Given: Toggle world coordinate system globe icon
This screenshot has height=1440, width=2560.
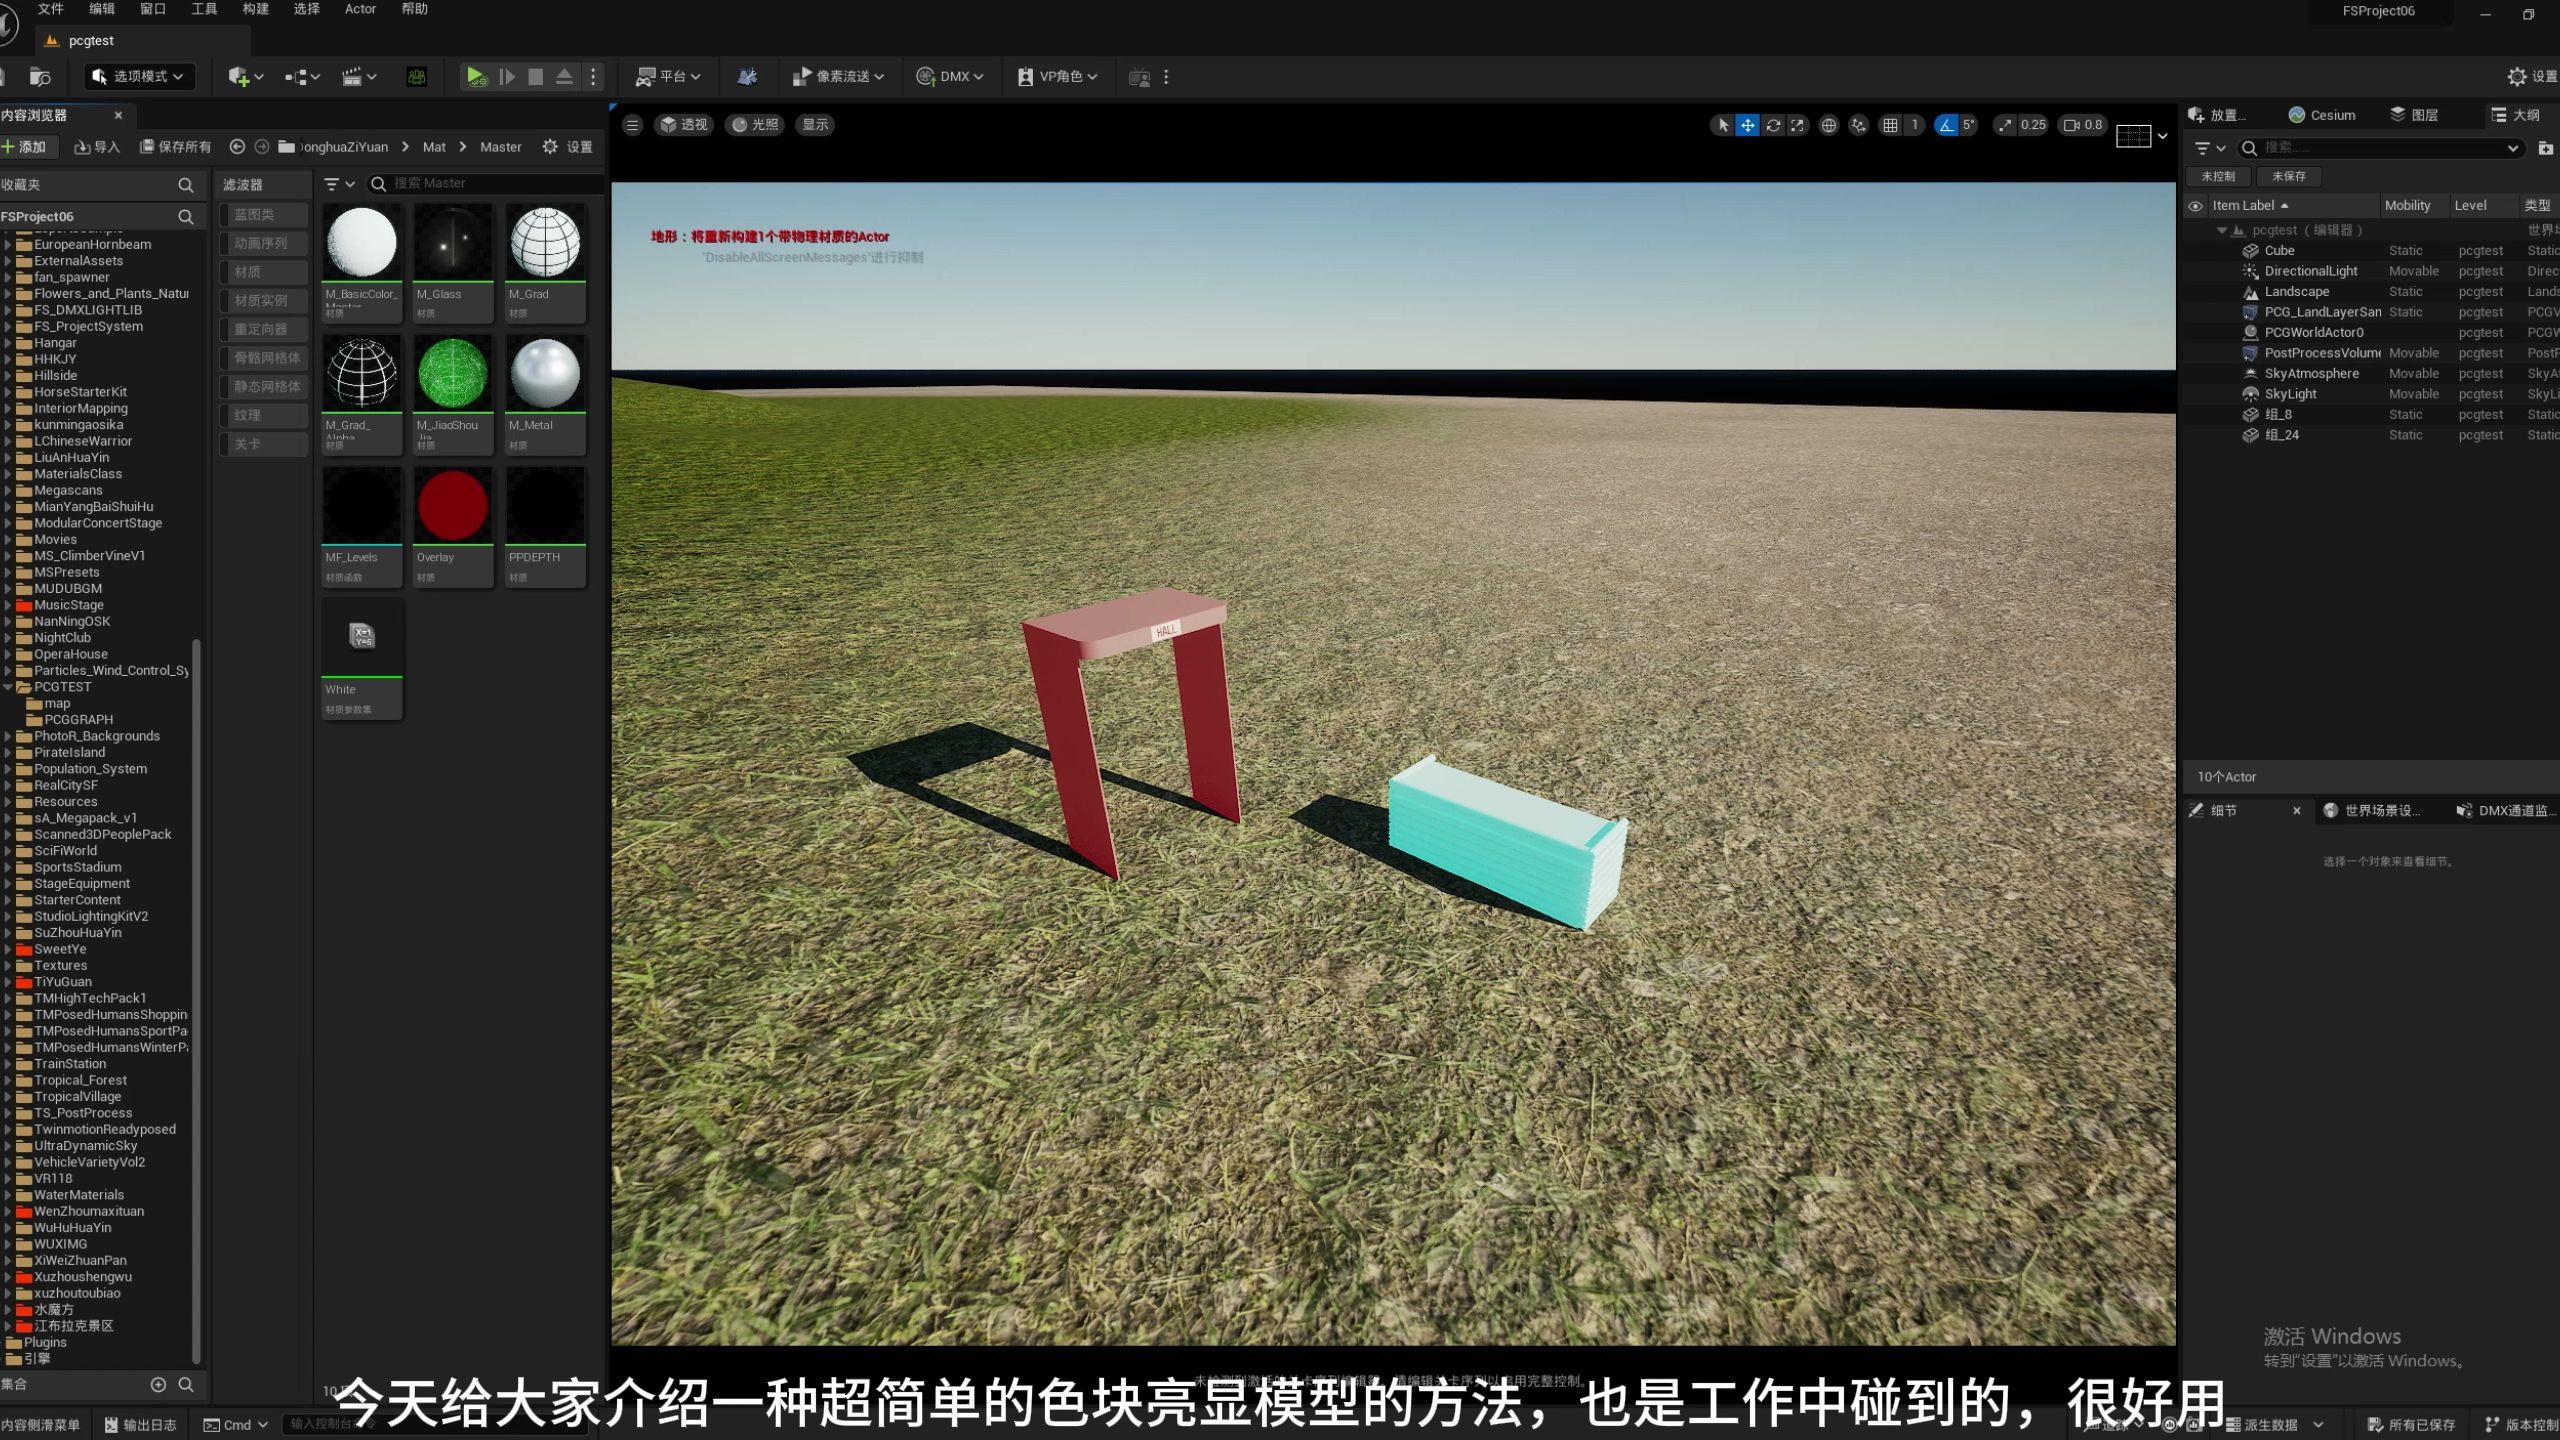Looking at the screenshot, I should coord(1828,125).
